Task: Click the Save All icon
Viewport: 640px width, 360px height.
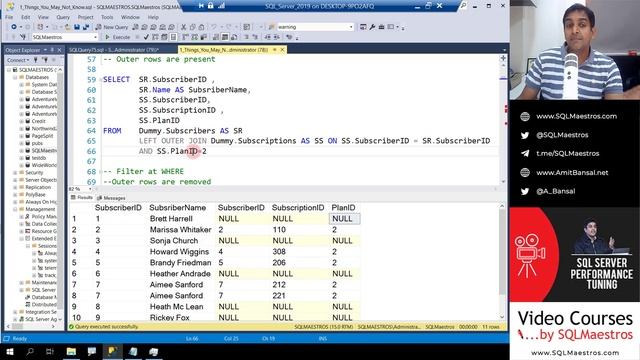Action: [86, 27]
